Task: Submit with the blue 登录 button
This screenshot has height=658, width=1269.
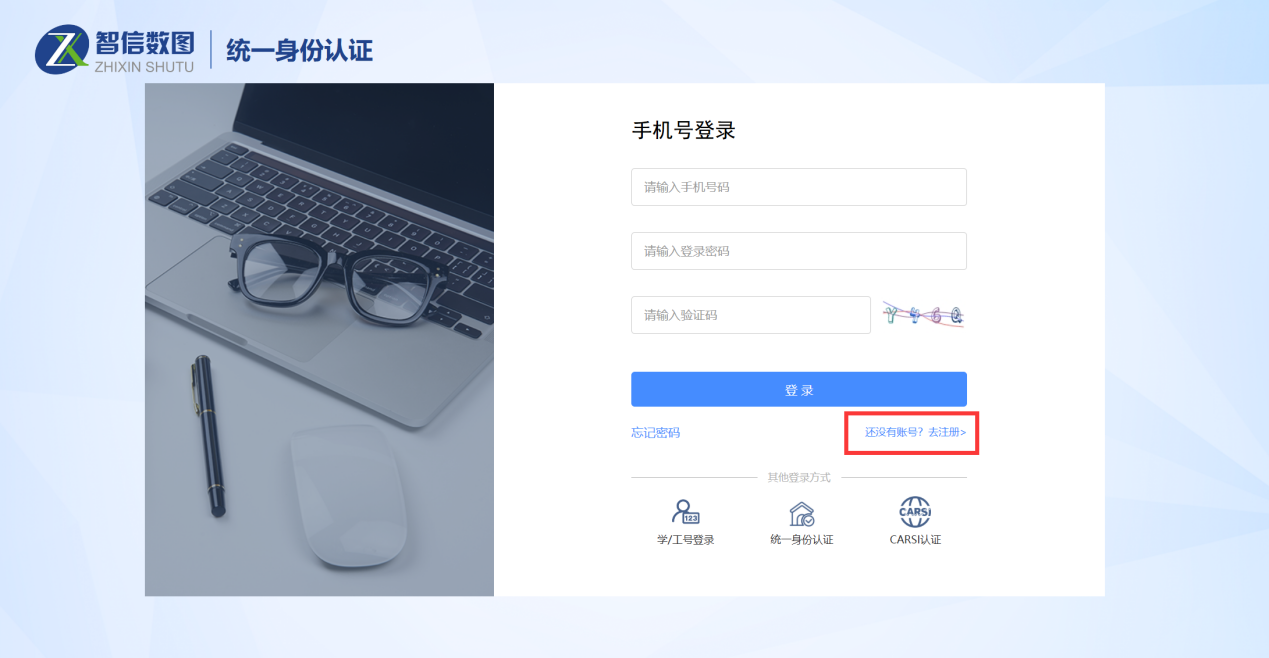Action: [x=799, y=390]
